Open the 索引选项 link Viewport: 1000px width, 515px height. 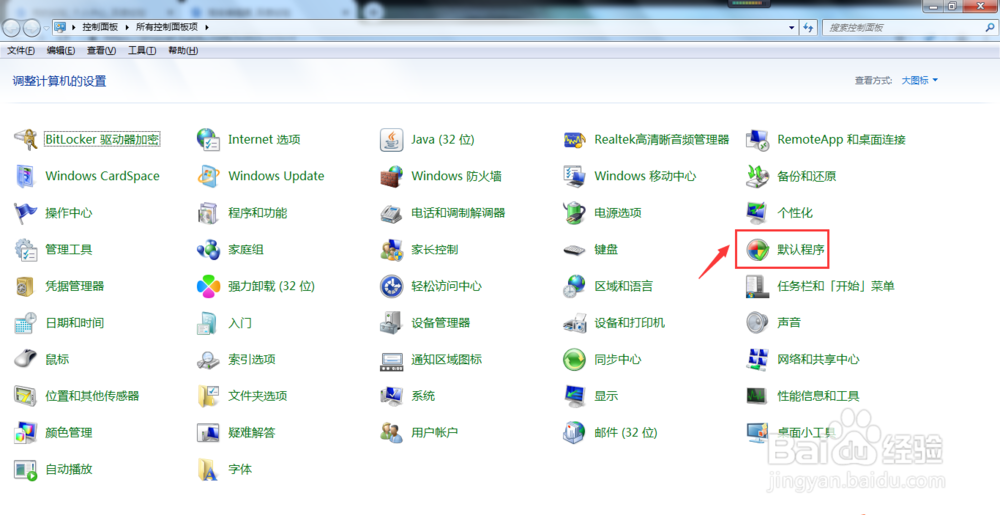coord(252,359)
